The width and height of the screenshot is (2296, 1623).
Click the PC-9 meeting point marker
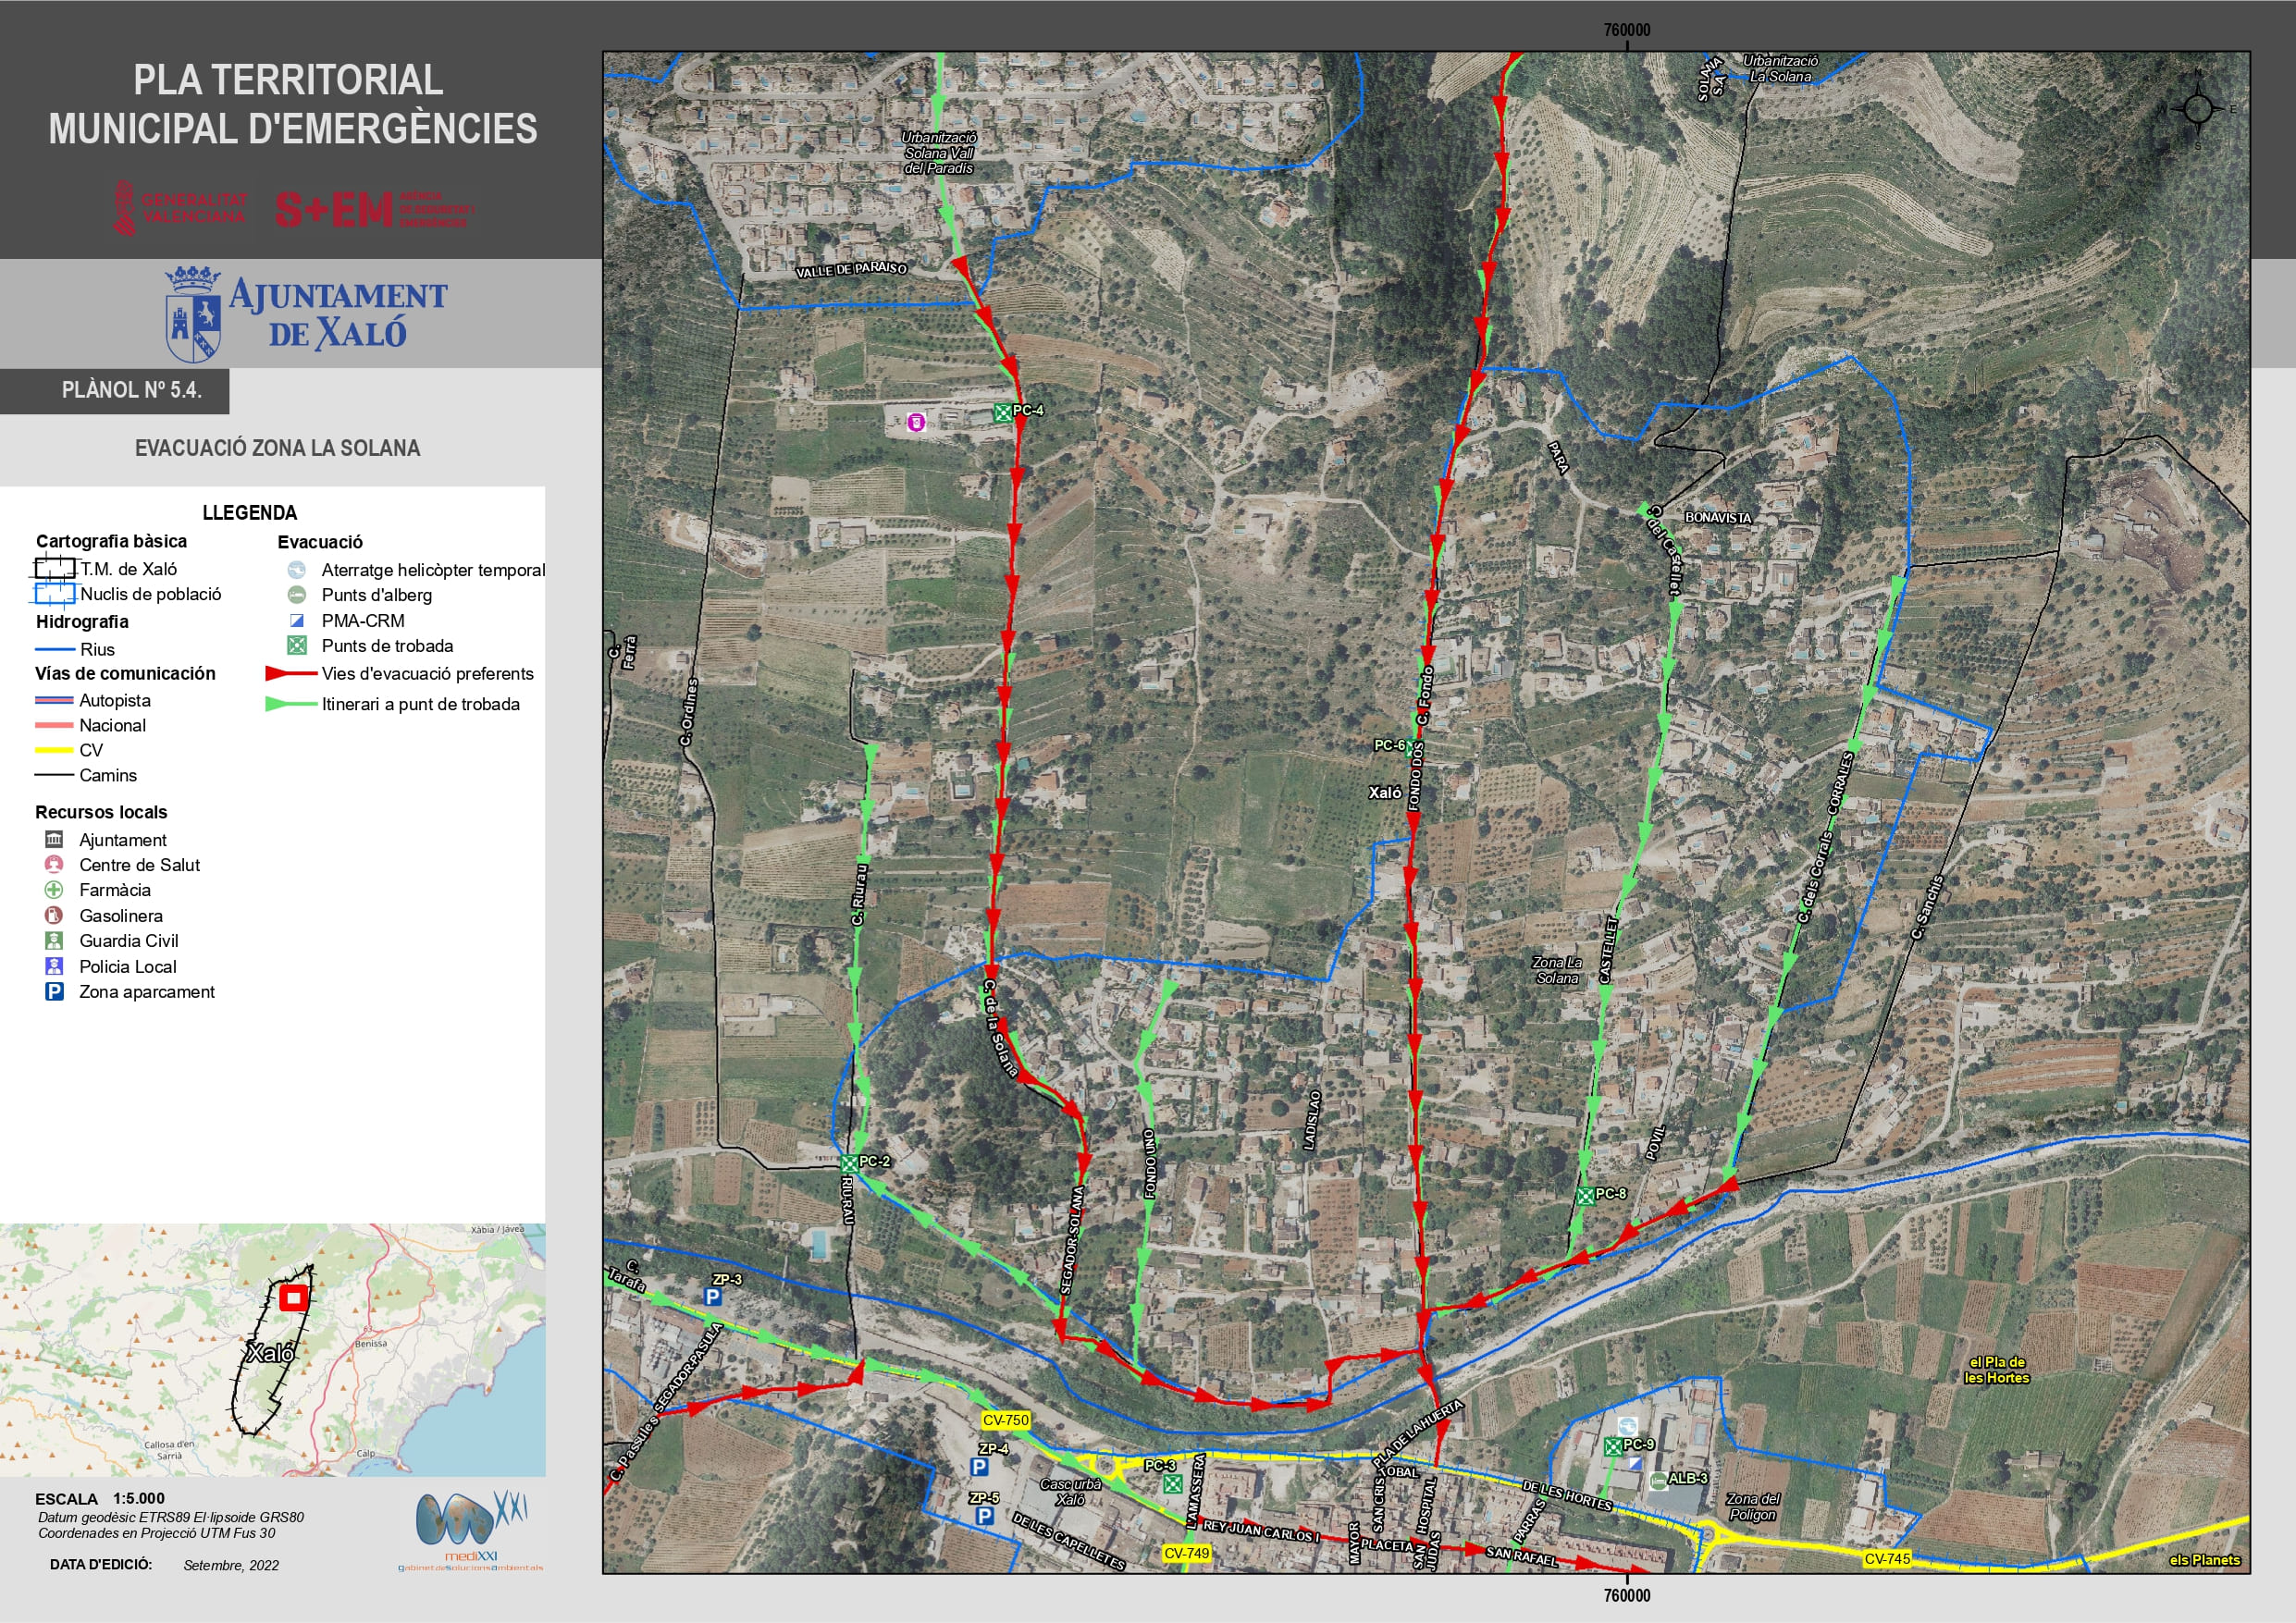click(1612, 1446)
